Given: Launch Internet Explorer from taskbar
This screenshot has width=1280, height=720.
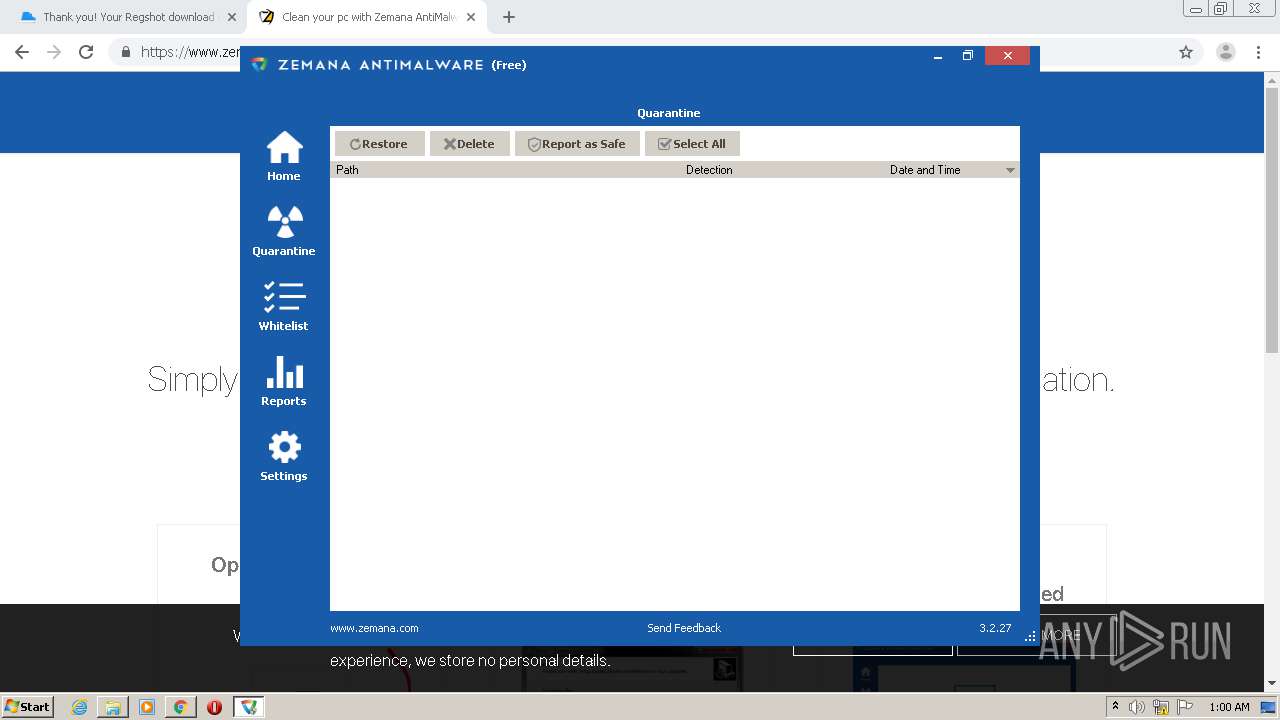Looking at the screenshot, I should [80, 707].
